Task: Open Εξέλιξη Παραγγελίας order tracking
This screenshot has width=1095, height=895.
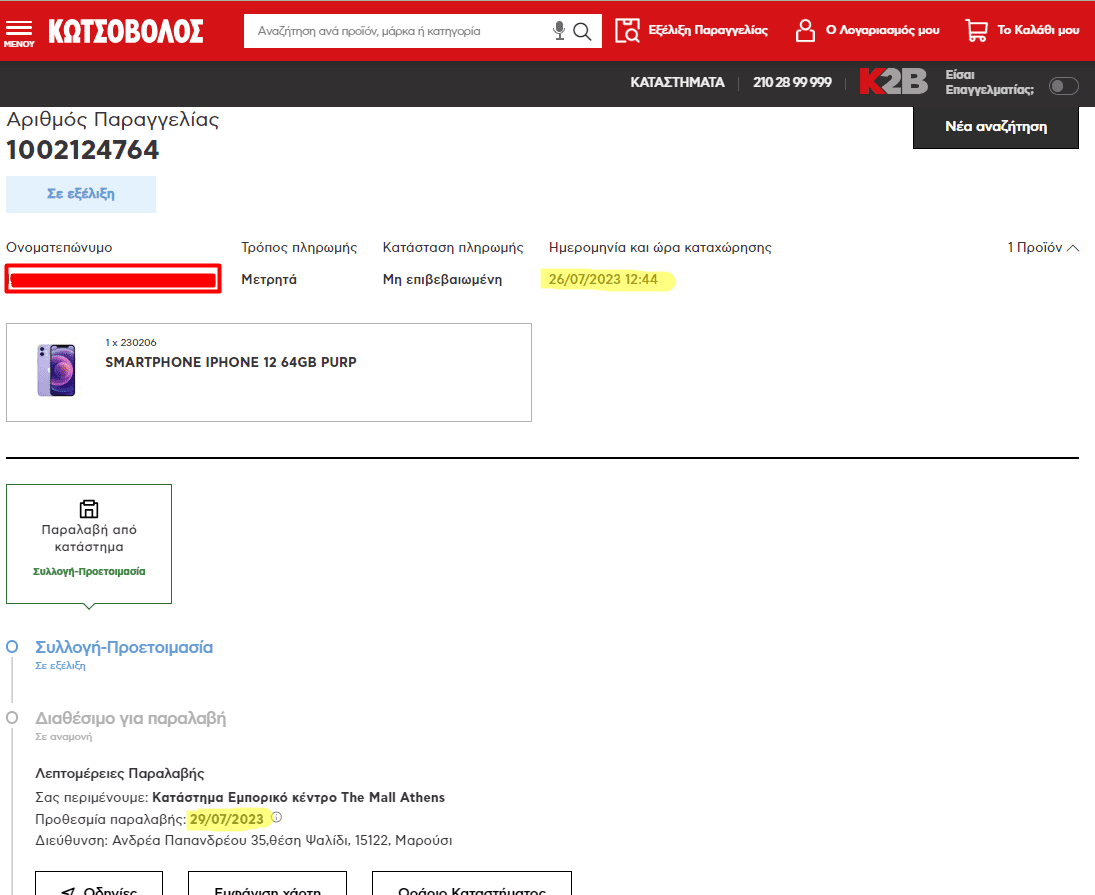Action: [x=692, y=30]
